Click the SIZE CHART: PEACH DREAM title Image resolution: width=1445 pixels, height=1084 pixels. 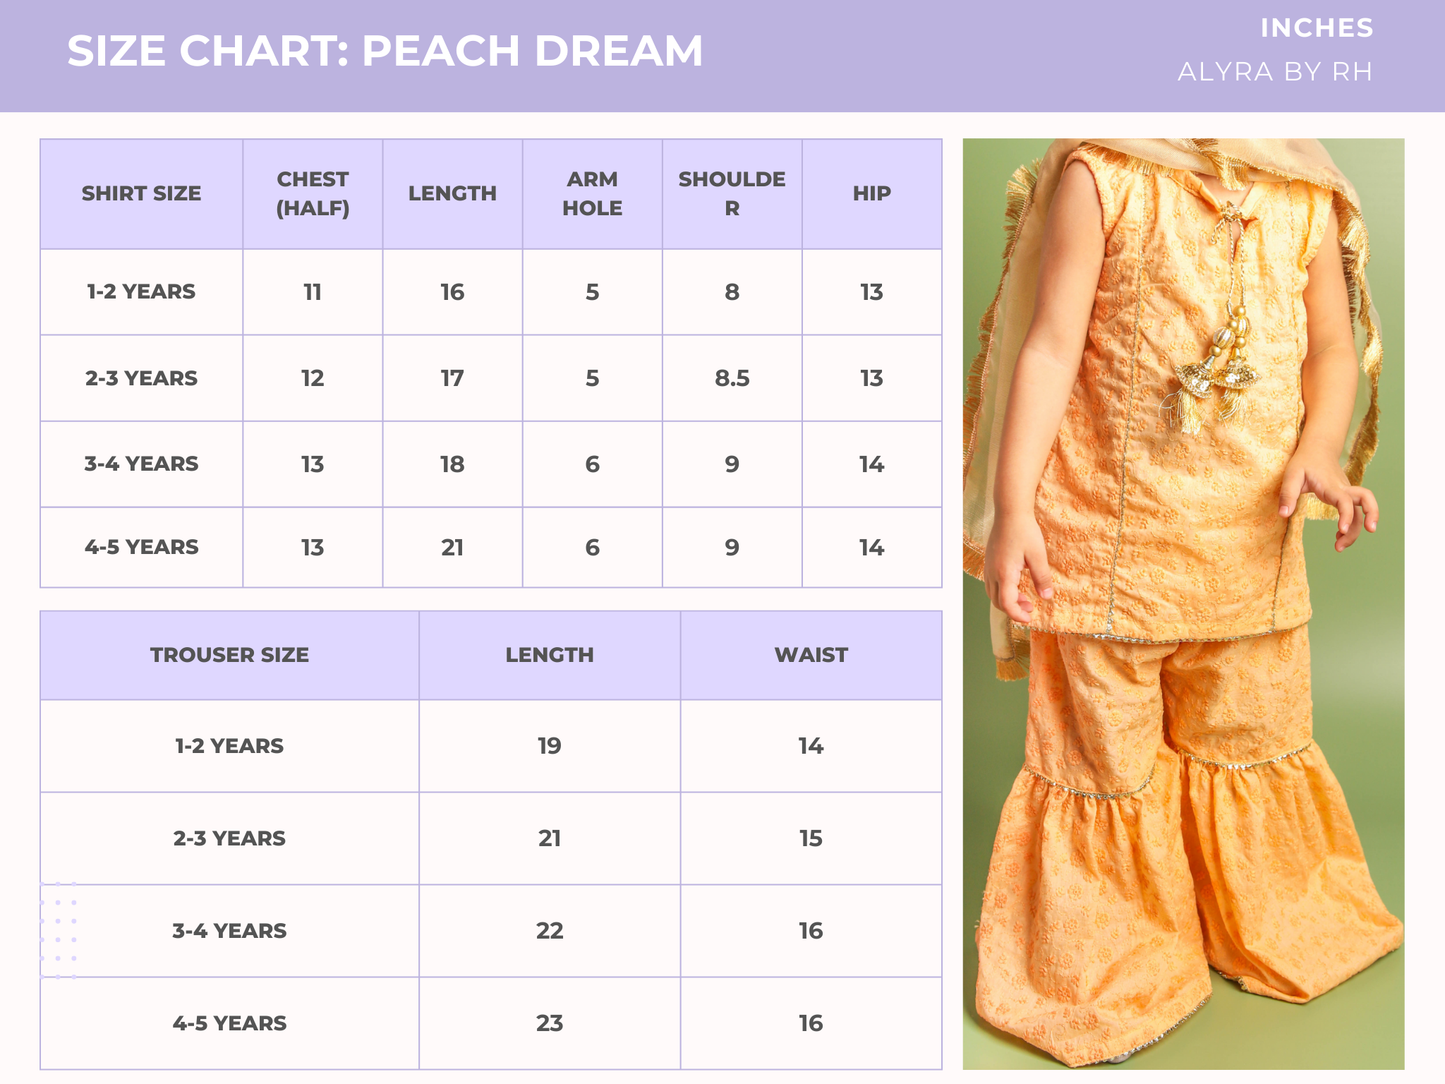pyautogui.click(x=384, y=50)
